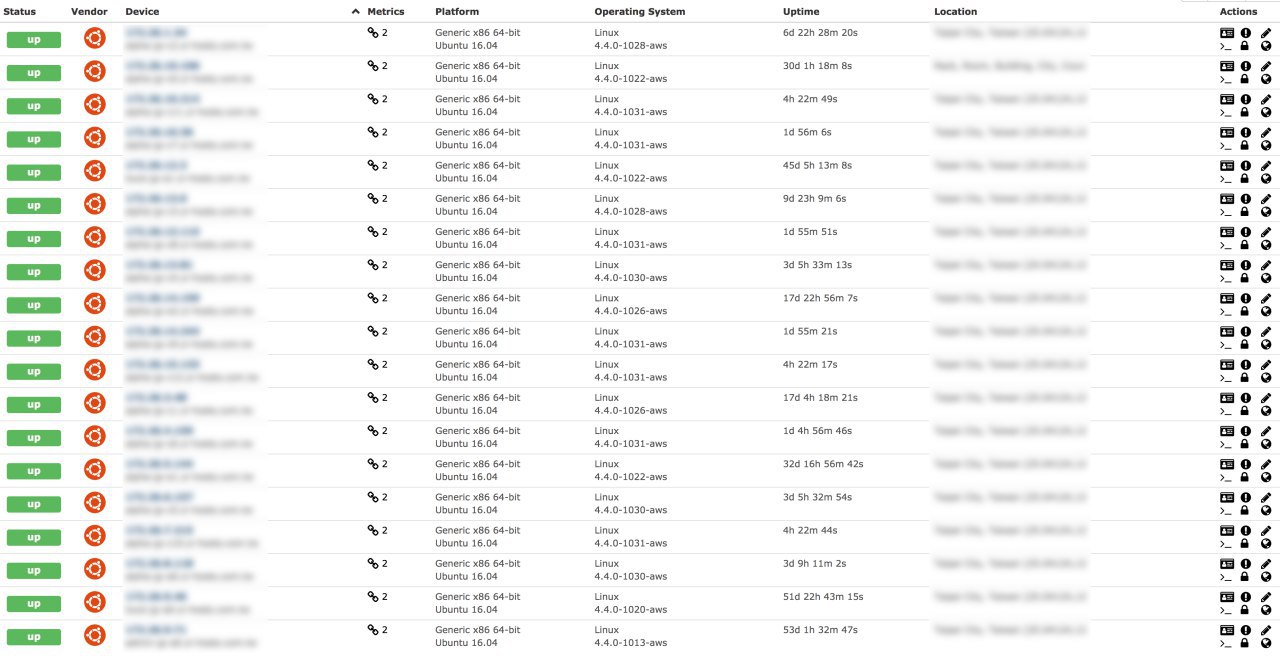
Task: Click up status button on 1d 4h 56m 46s row
Action: click(x=34, y=437)
